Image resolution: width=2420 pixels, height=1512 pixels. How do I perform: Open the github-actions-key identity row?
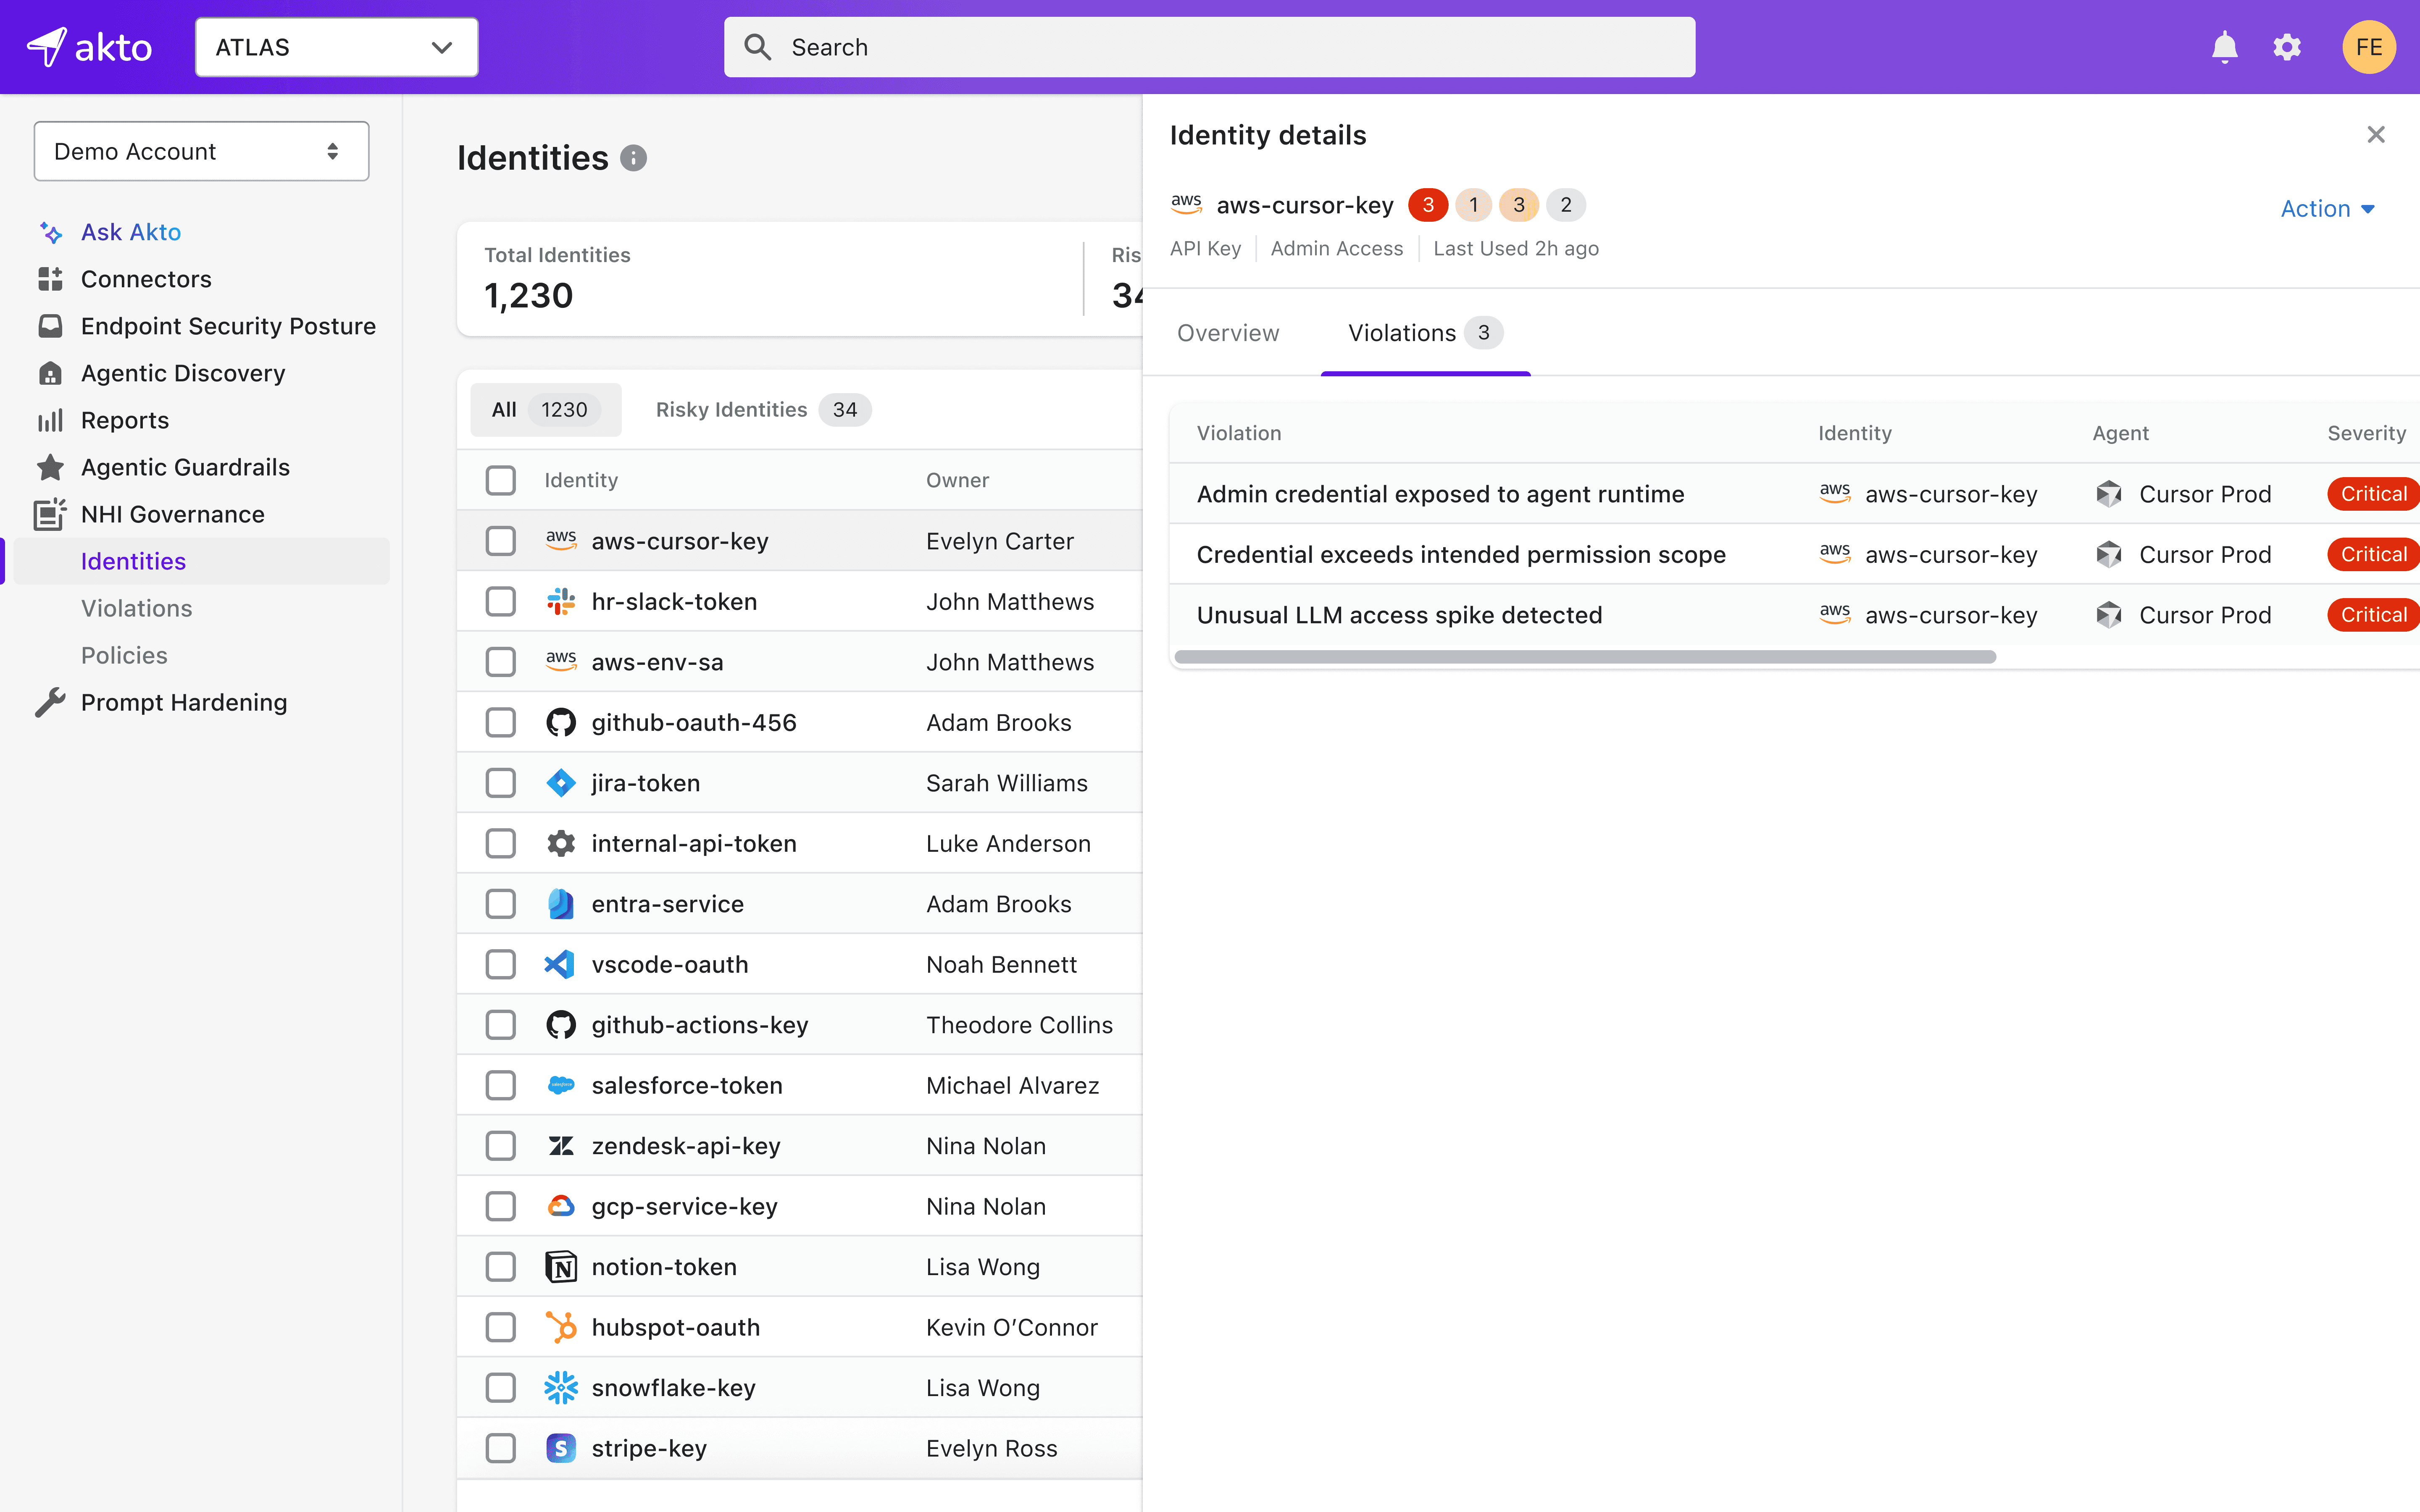799,1024
